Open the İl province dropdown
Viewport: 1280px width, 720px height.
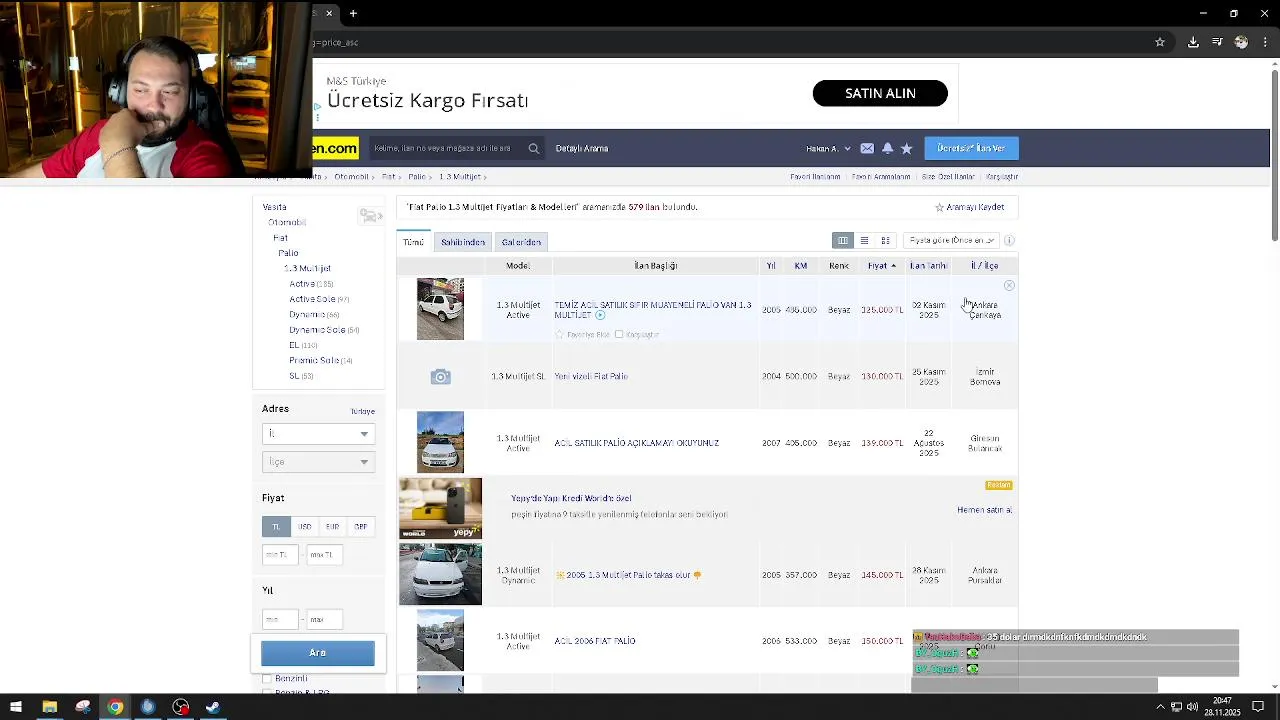[318, 433]
